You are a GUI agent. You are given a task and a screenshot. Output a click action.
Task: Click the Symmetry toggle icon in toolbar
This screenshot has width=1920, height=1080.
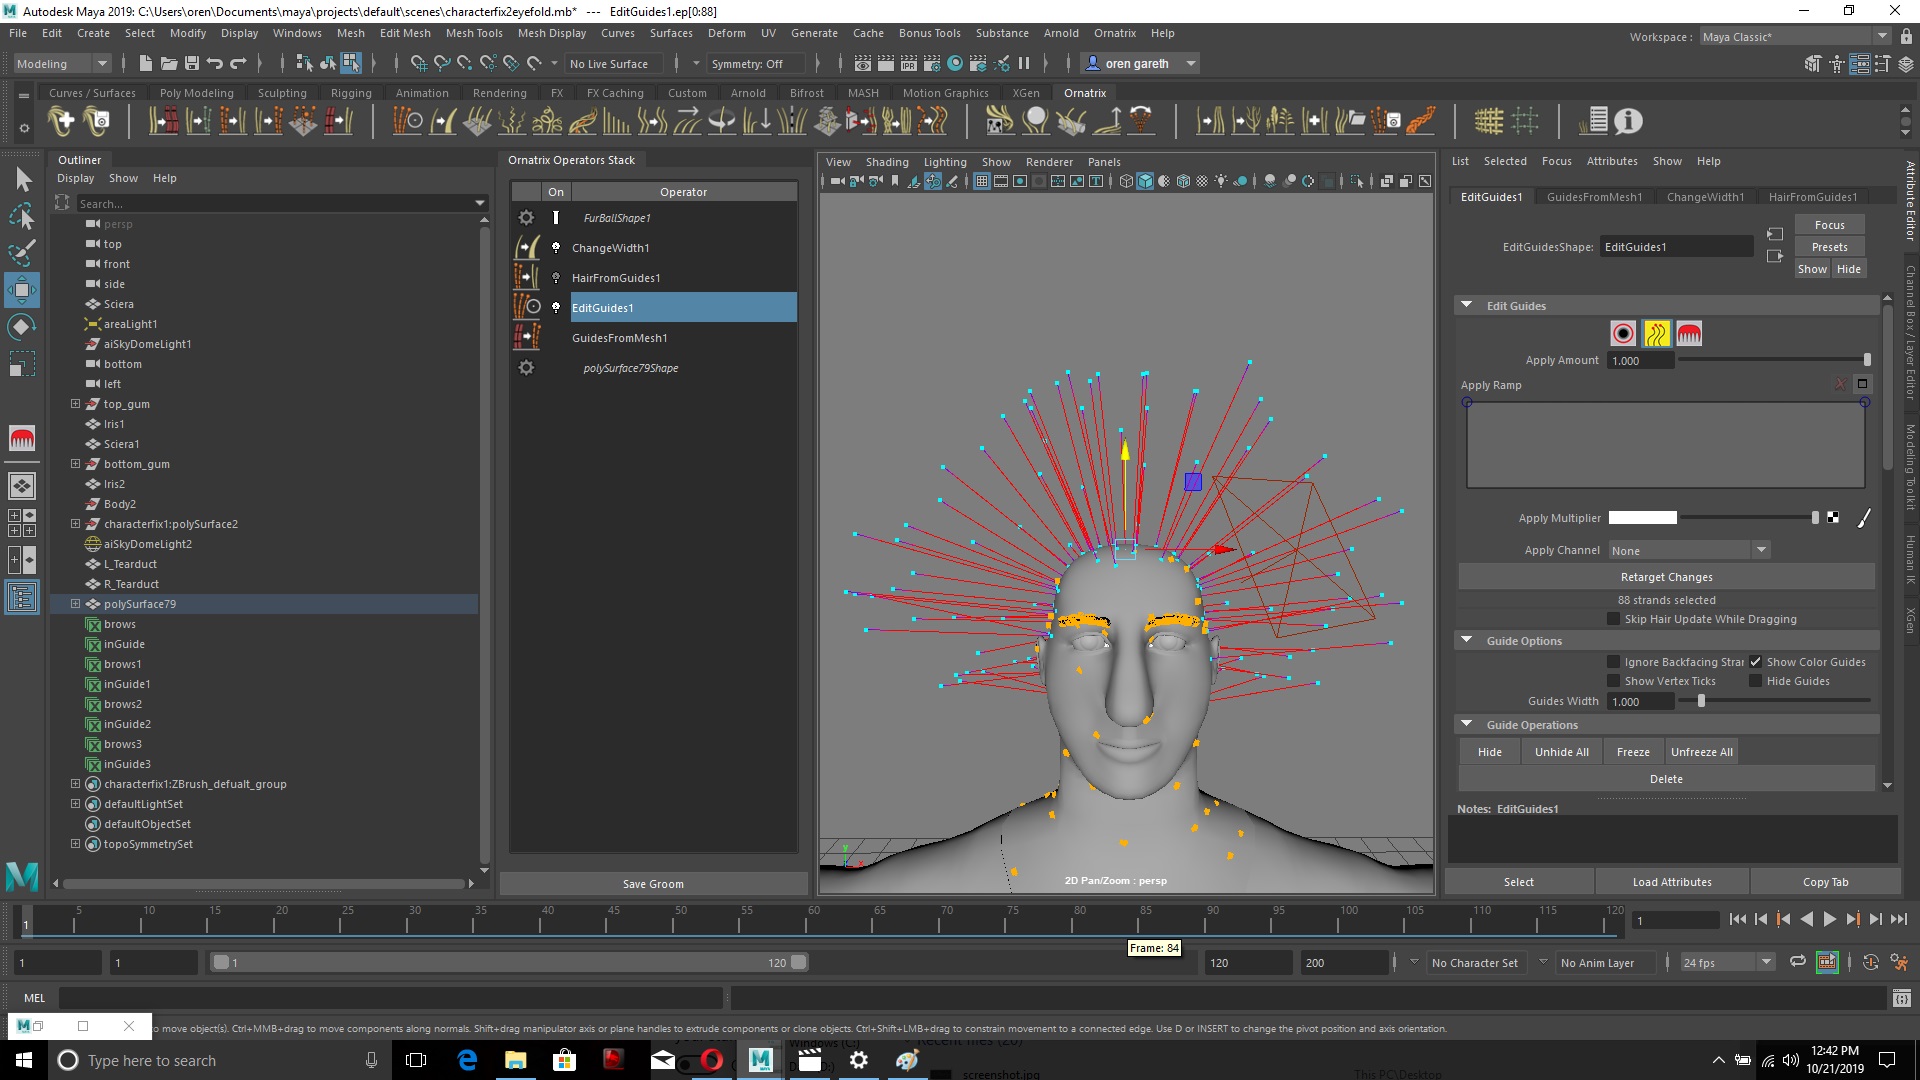[x=746, y=62]
